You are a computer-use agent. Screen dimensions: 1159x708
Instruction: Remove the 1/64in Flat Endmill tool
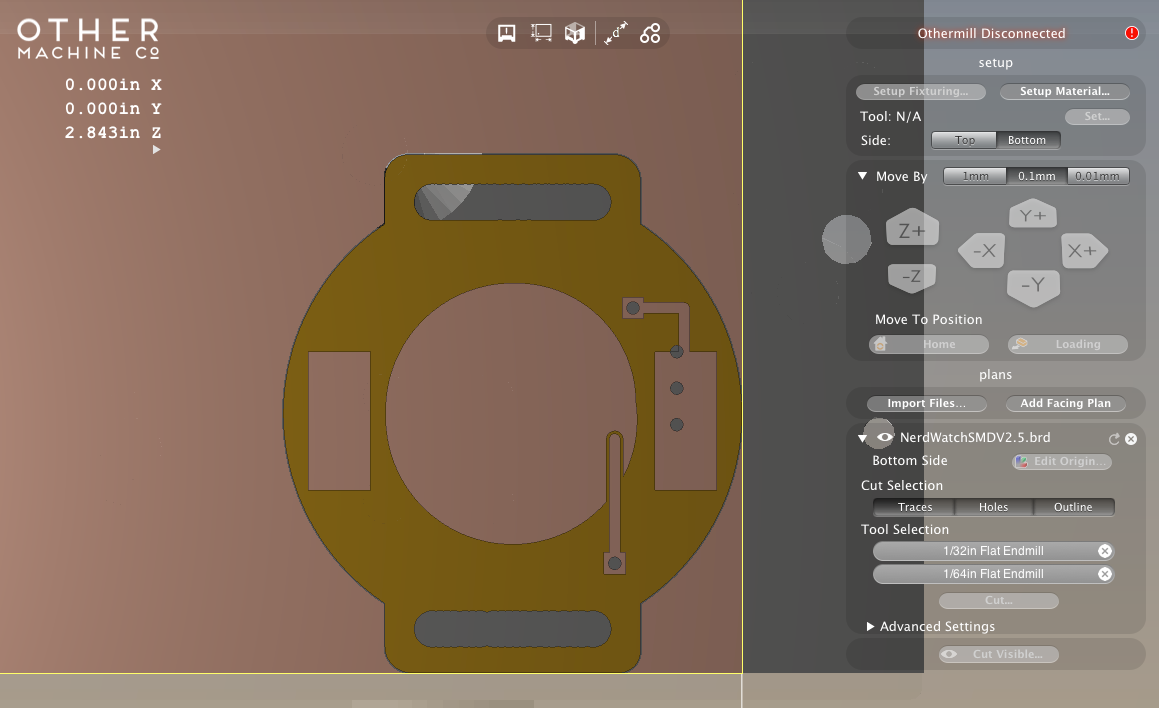(1104, 573)
